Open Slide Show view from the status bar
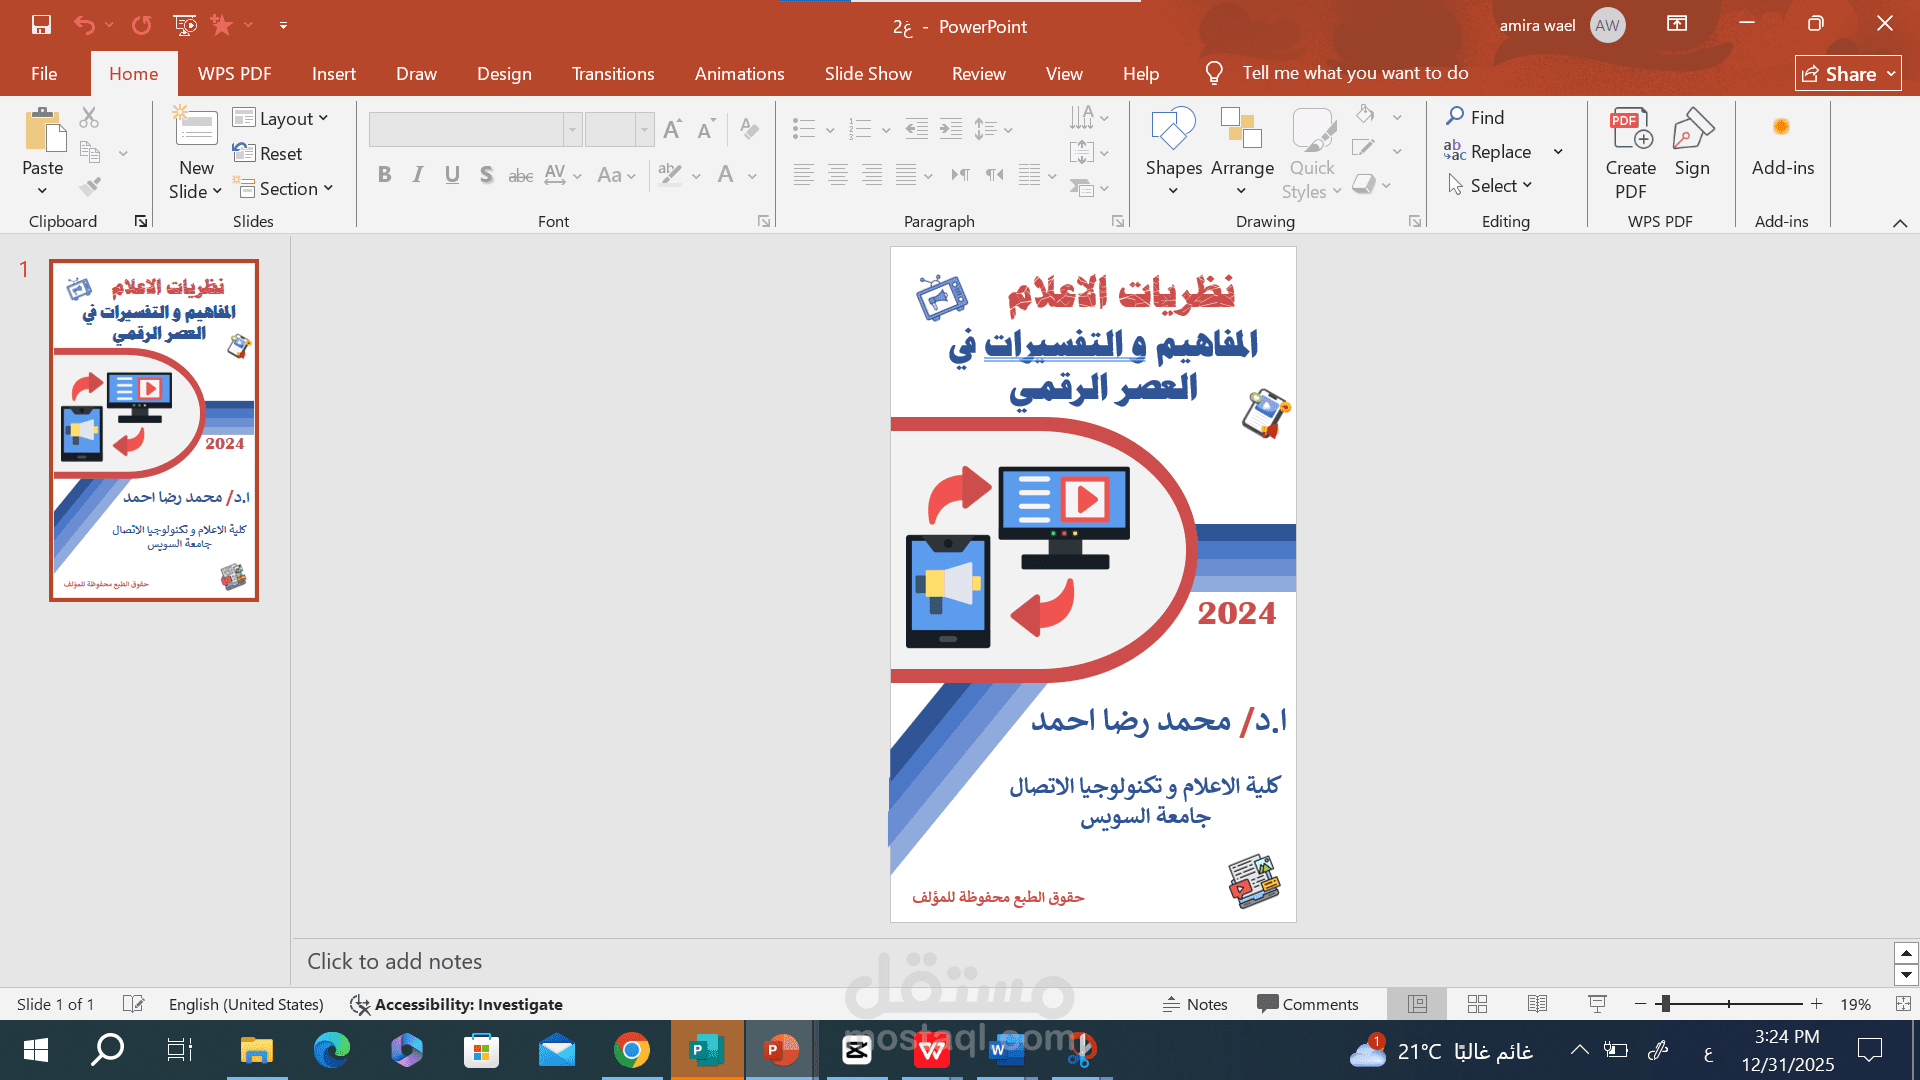This screenshot has width=1920, height=1080. 1596,1004
